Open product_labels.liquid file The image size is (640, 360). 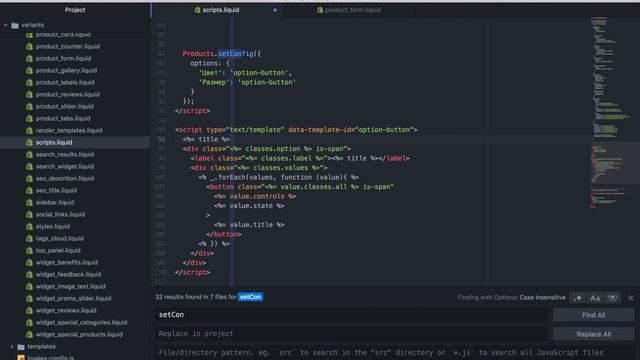click(65, 82)
